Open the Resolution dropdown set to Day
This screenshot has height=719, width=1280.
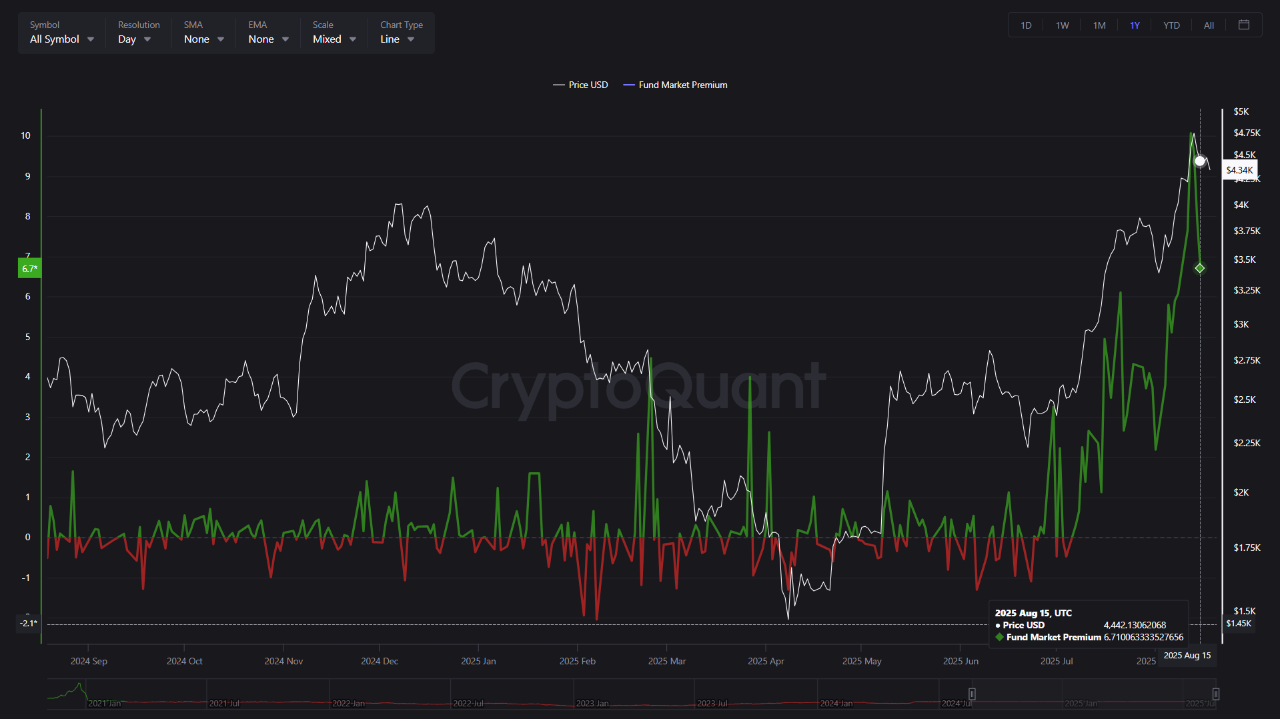(133, 39)
